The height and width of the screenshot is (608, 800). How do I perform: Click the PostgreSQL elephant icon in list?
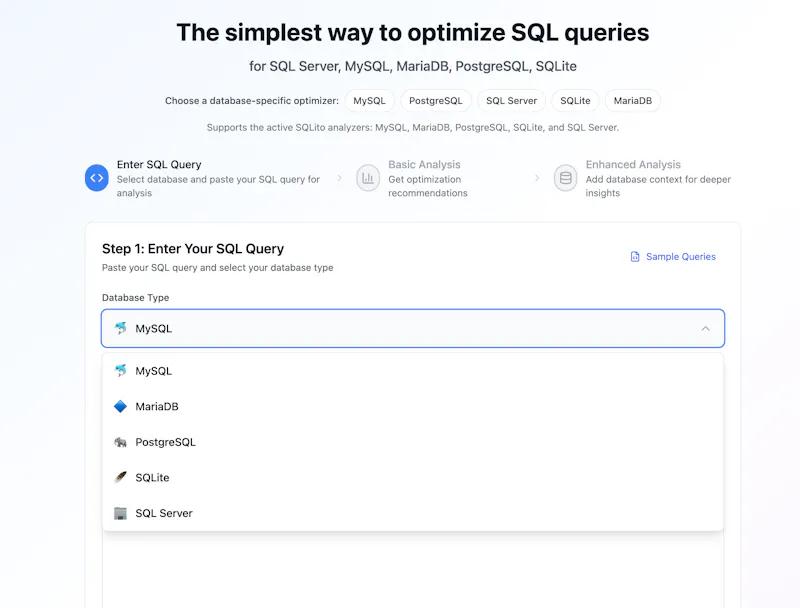[120, 442]
